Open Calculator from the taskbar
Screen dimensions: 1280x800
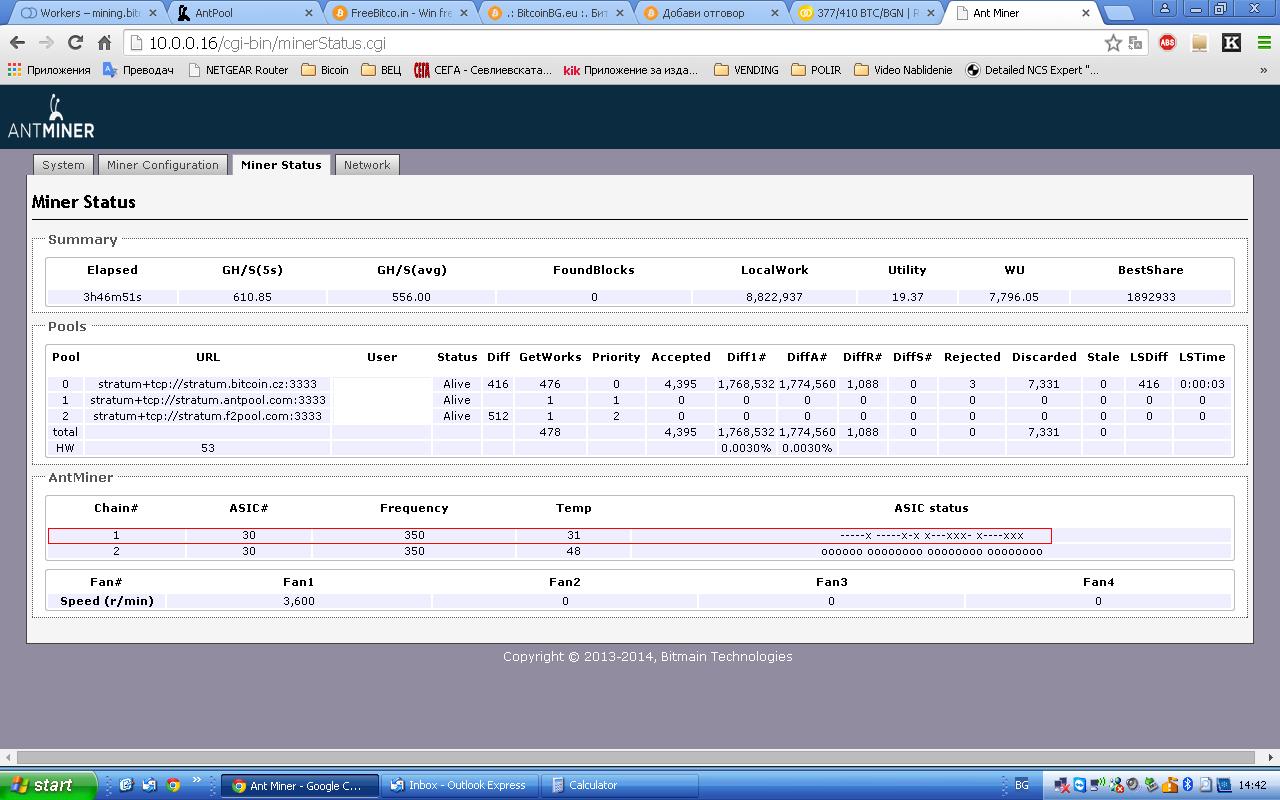[x=620, y=785]
